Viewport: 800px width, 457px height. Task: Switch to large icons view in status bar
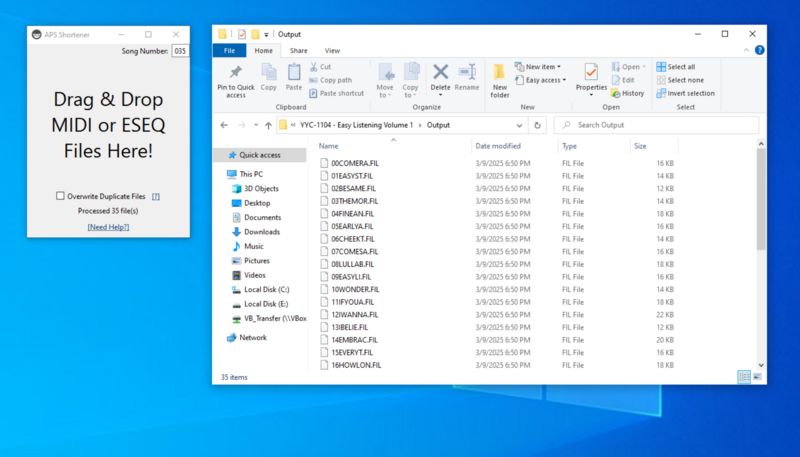757,377
